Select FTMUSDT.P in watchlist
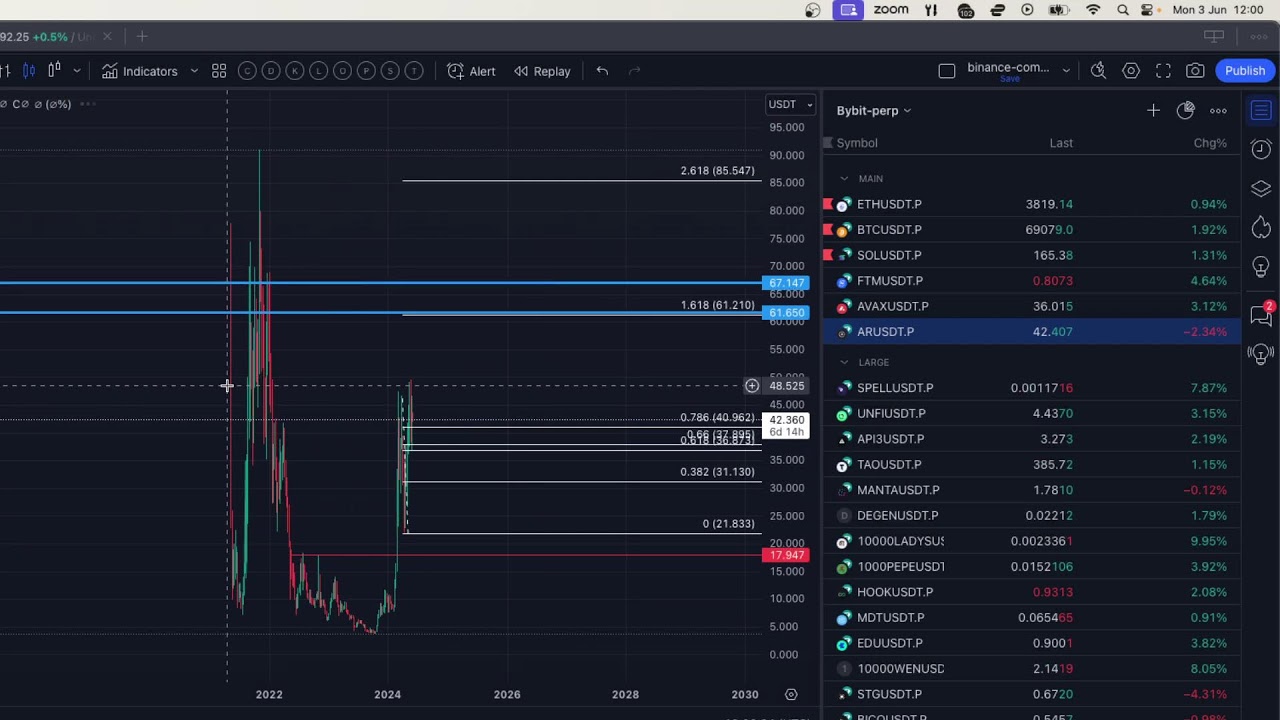The height and width of the screenshot is (720, 1280). (x=1032, y=281)
